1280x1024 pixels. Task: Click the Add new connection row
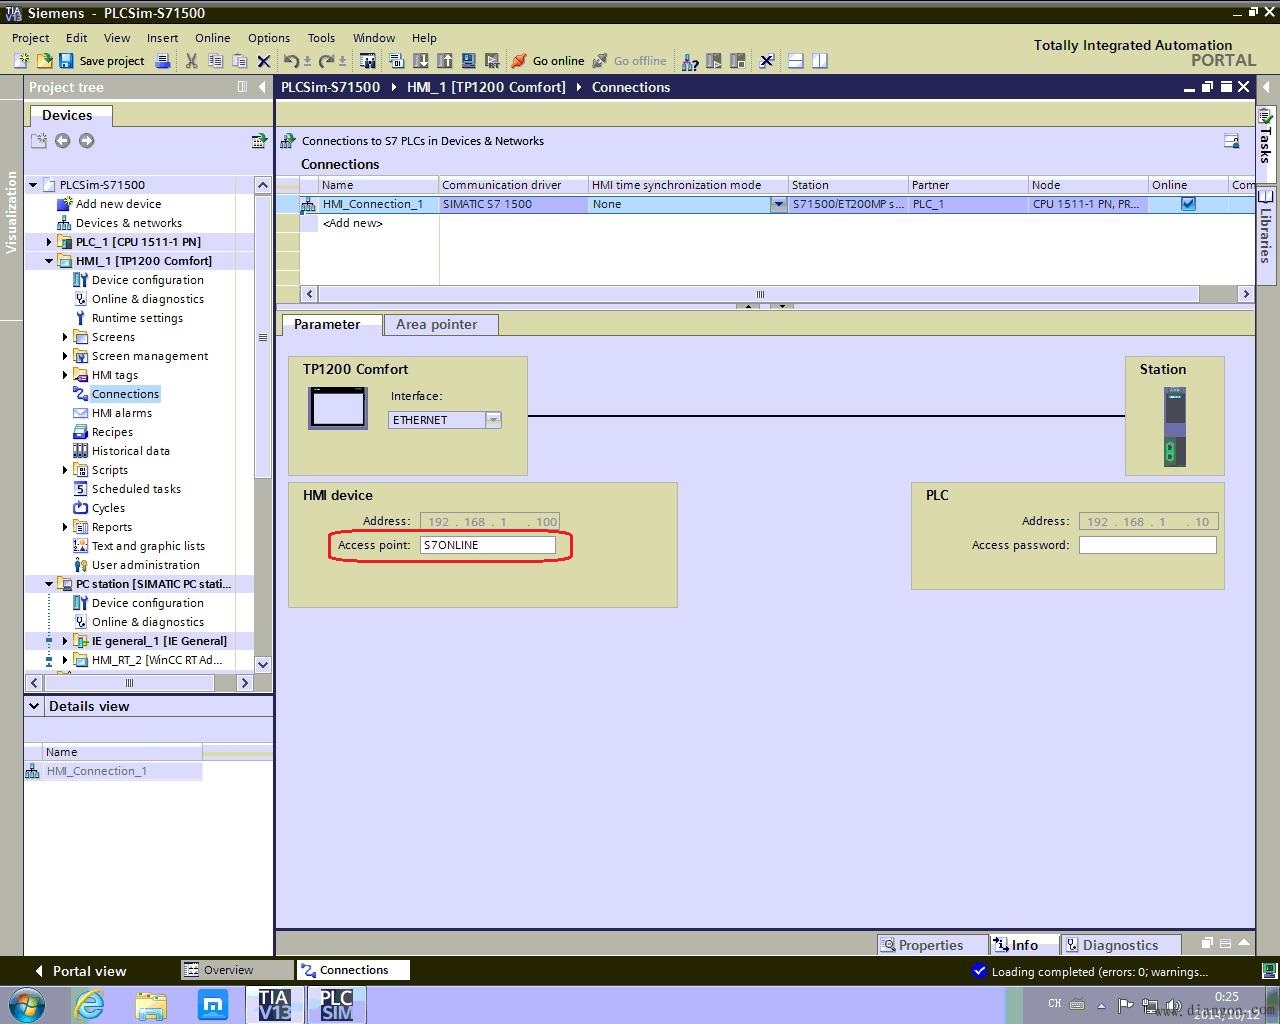pos(352,223)
